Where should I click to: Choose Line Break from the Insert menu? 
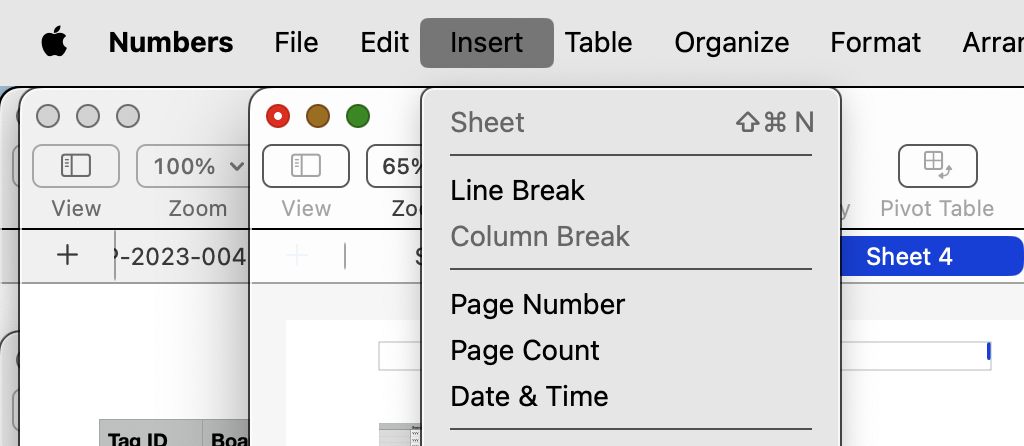(518, 190)
